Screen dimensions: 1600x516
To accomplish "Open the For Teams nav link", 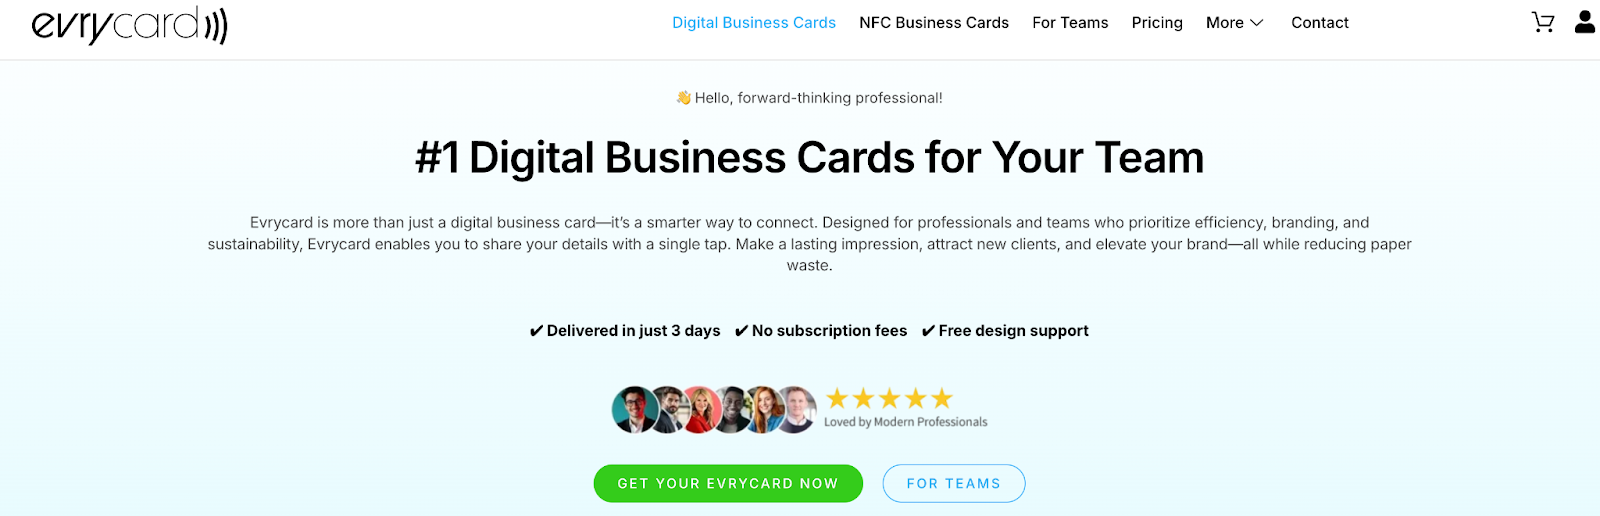I will click(1070, 23).
